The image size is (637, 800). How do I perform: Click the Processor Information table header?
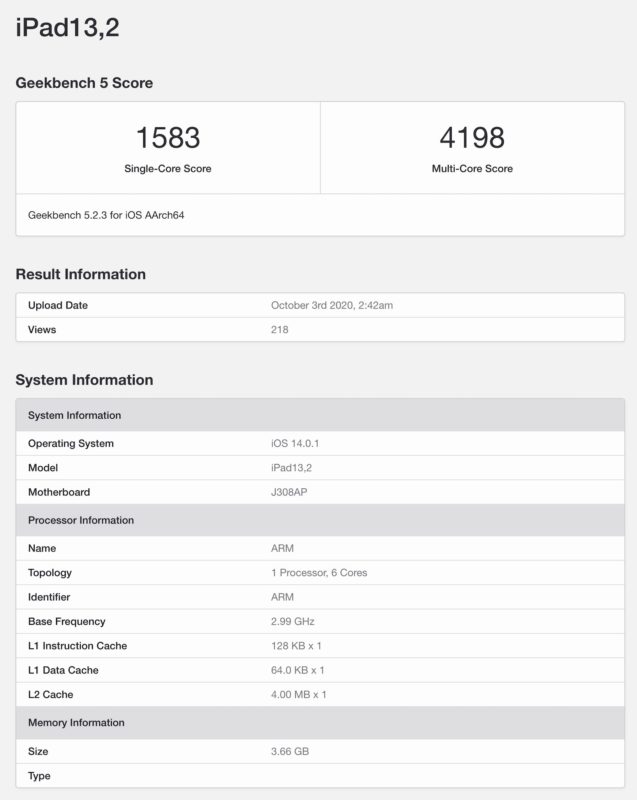click(x=320, y=520)
